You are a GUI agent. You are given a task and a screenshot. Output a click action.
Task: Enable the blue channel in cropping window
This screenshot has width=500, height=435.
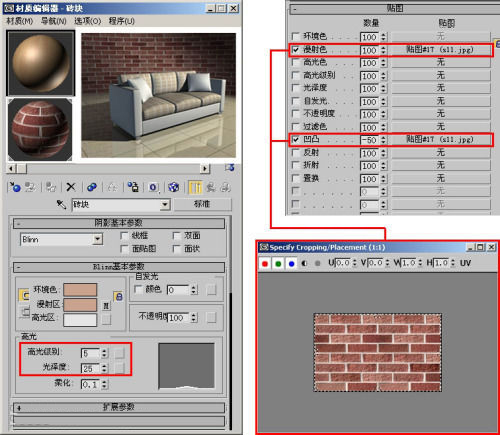point(291,263)
